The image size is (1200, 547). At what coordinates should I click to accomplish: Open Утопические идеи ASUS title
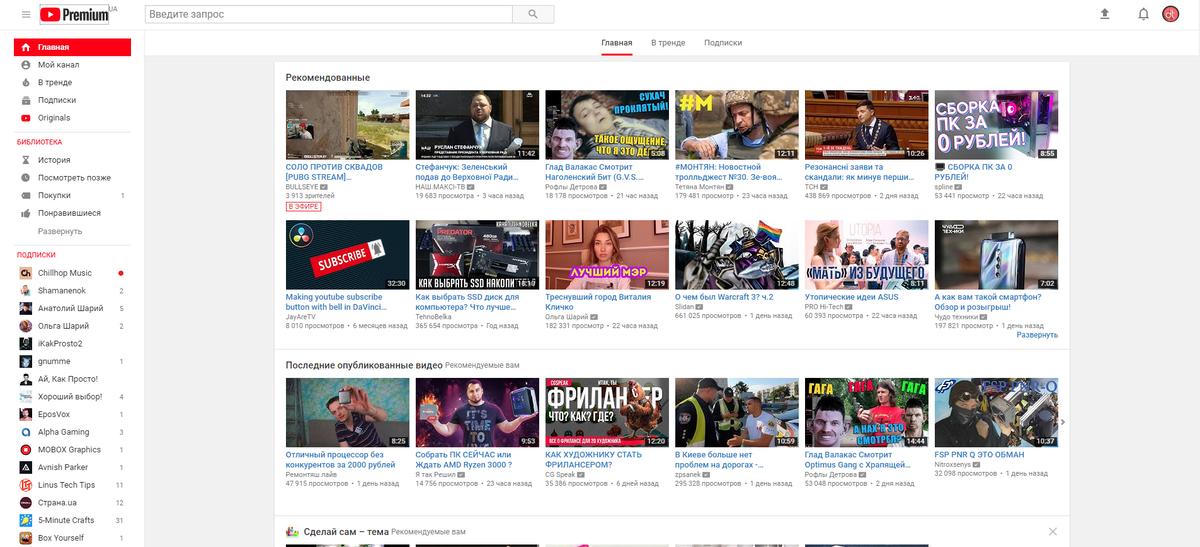point(851,297)
